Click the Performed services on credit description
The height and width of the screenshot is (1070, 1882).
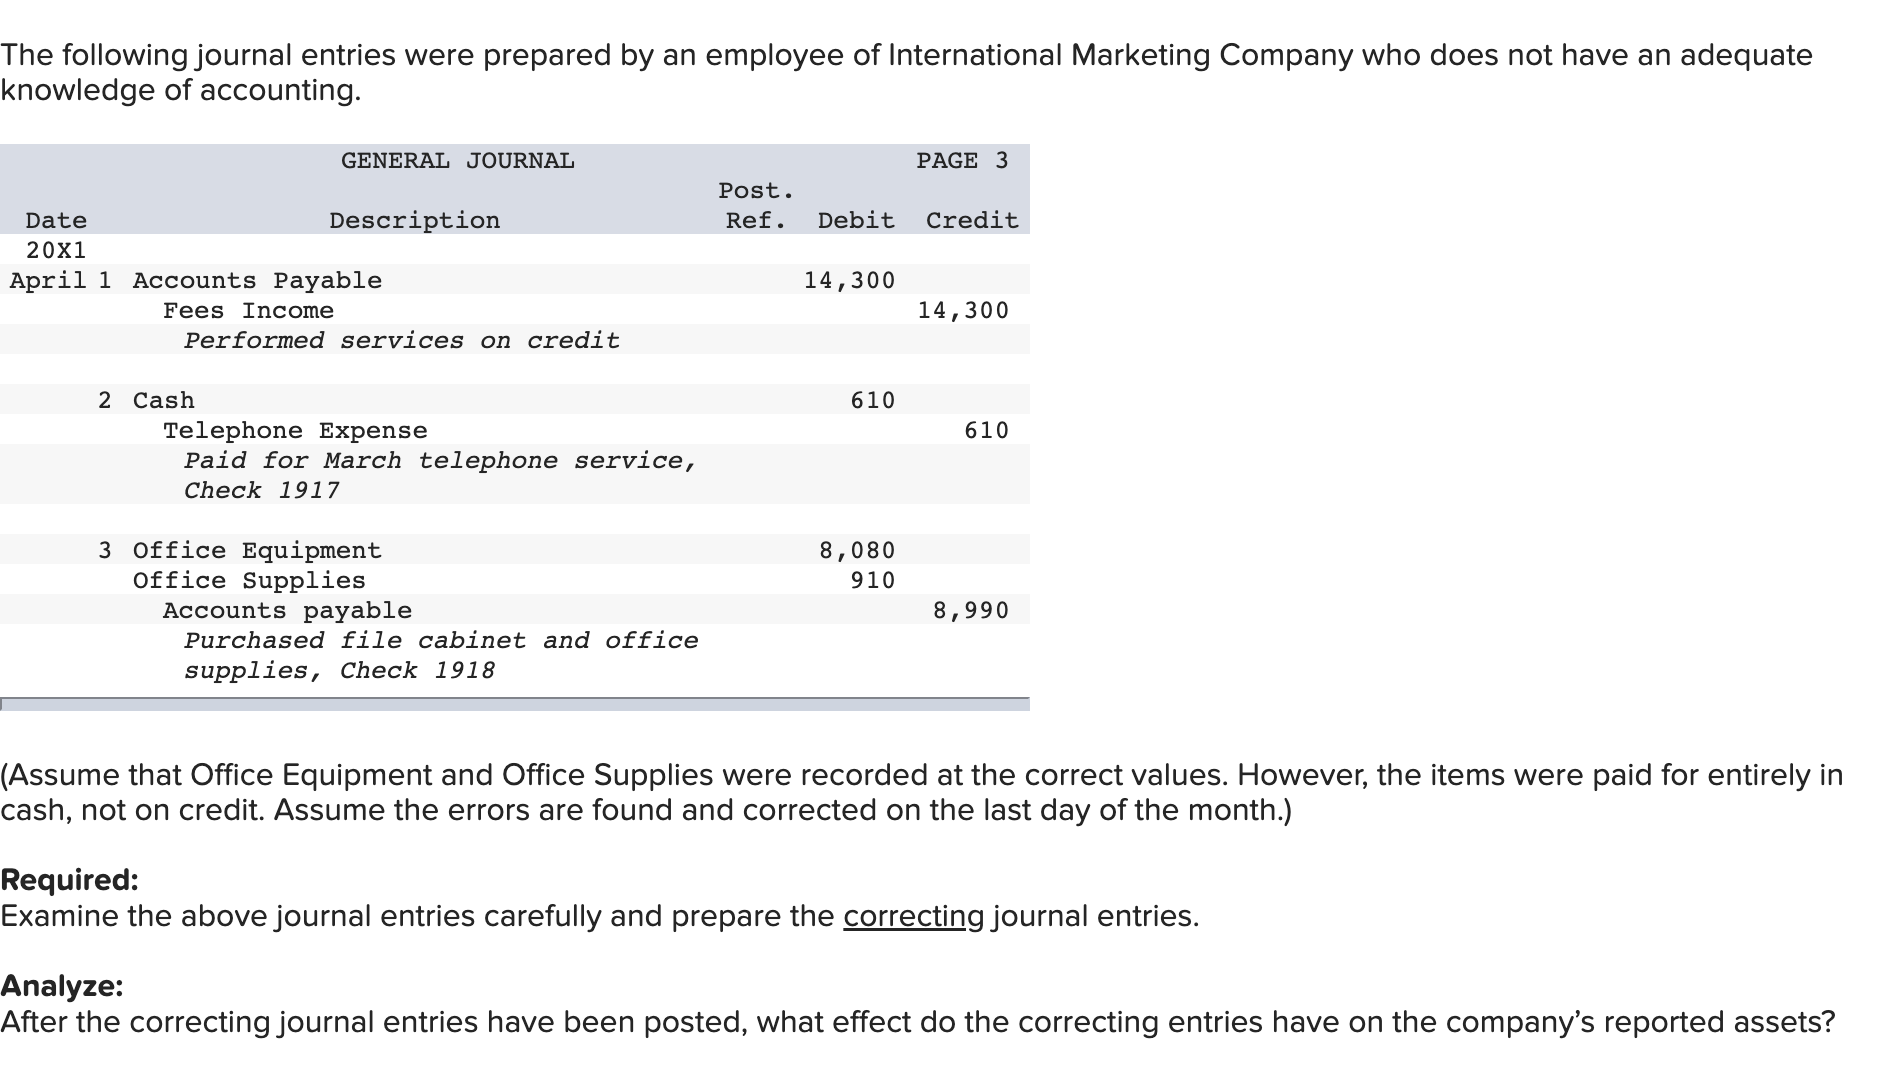pyautogui.click(x=402, y=340)
